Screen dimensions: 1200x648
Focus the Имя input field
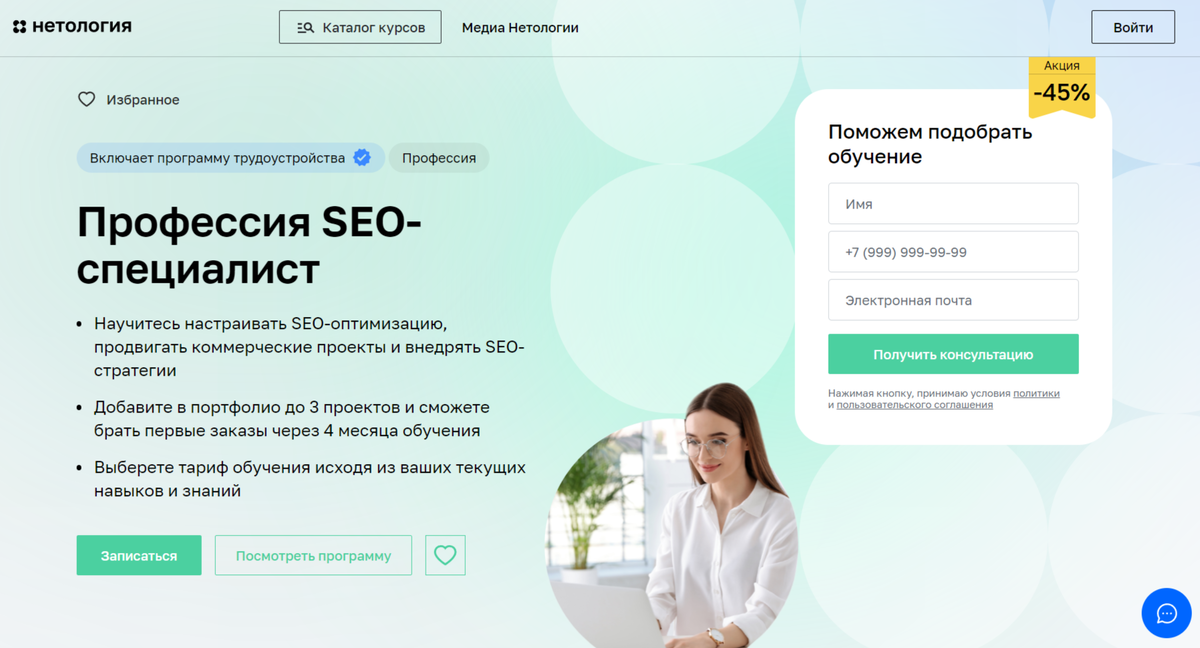(953, 203)
